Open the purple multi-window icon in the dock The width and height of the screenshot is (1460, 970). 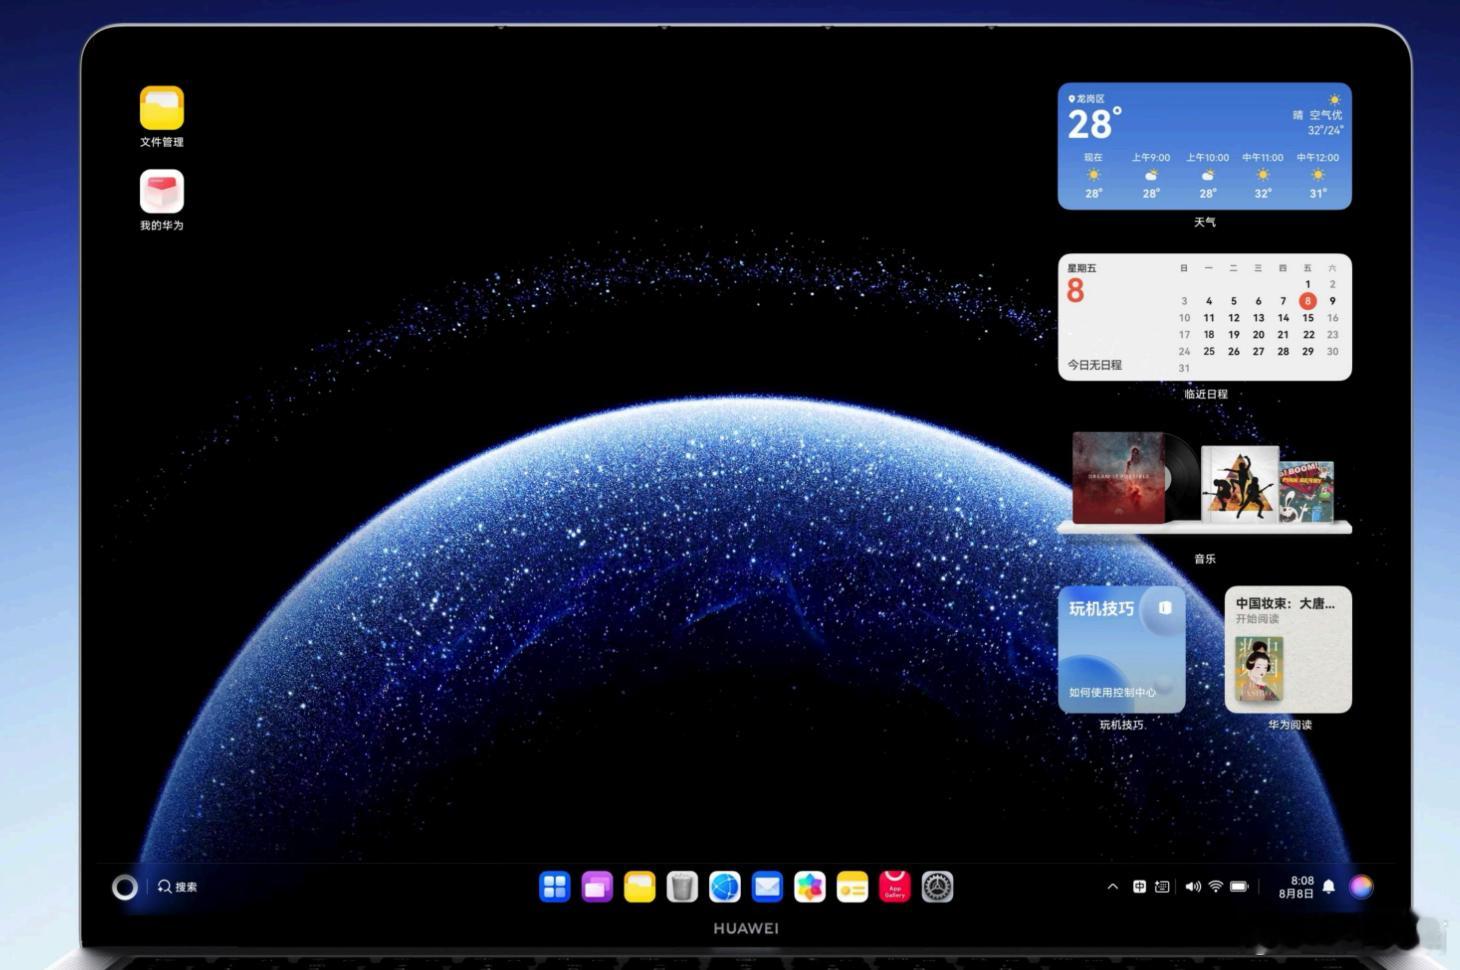[597, 887]
